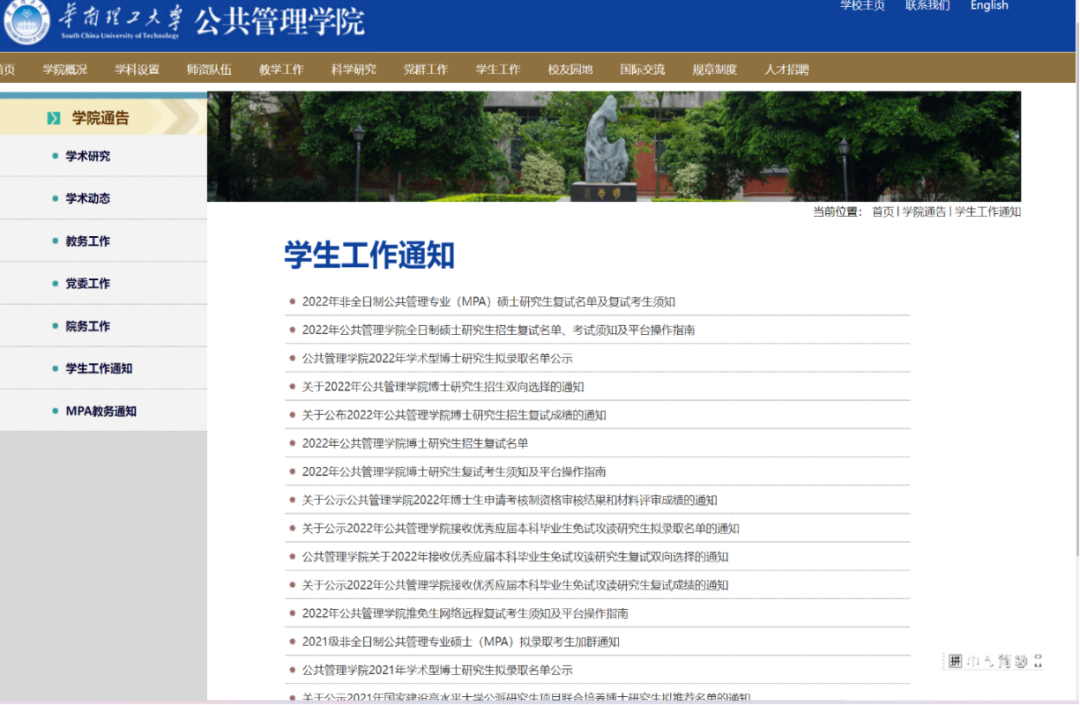Screen dimensions: 1080x705
Task: Click the campus statue banner image
Action: pos(614,147)
